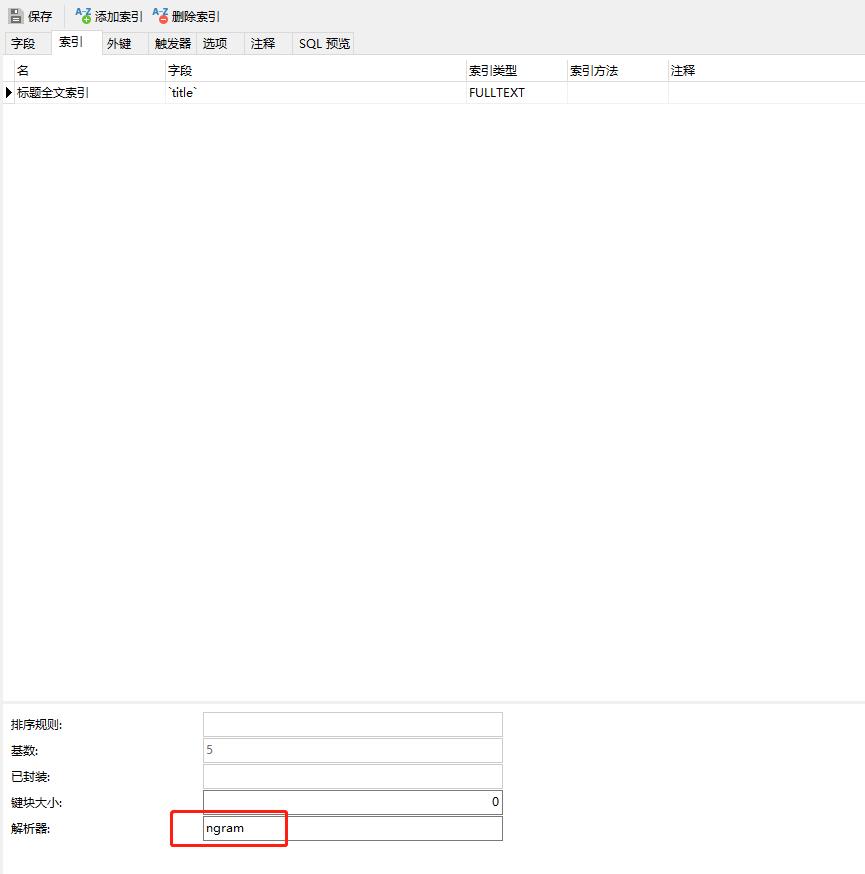Click the 注释 column header
This screenshot has width=865, height=874.
tap(766, 71)
